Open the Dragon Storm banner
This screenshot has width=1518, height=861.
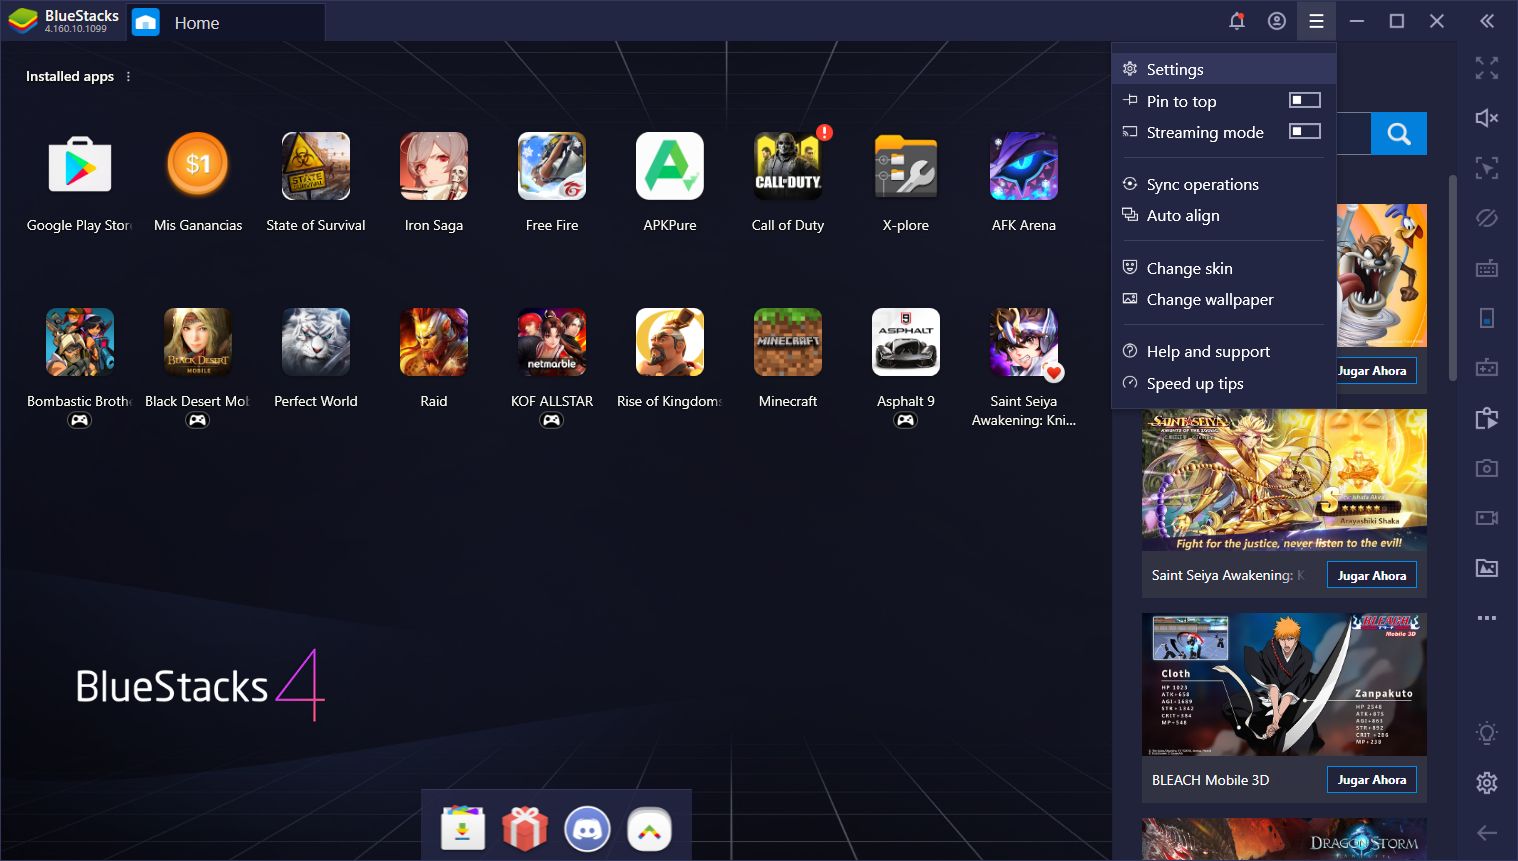[1284, 839]
